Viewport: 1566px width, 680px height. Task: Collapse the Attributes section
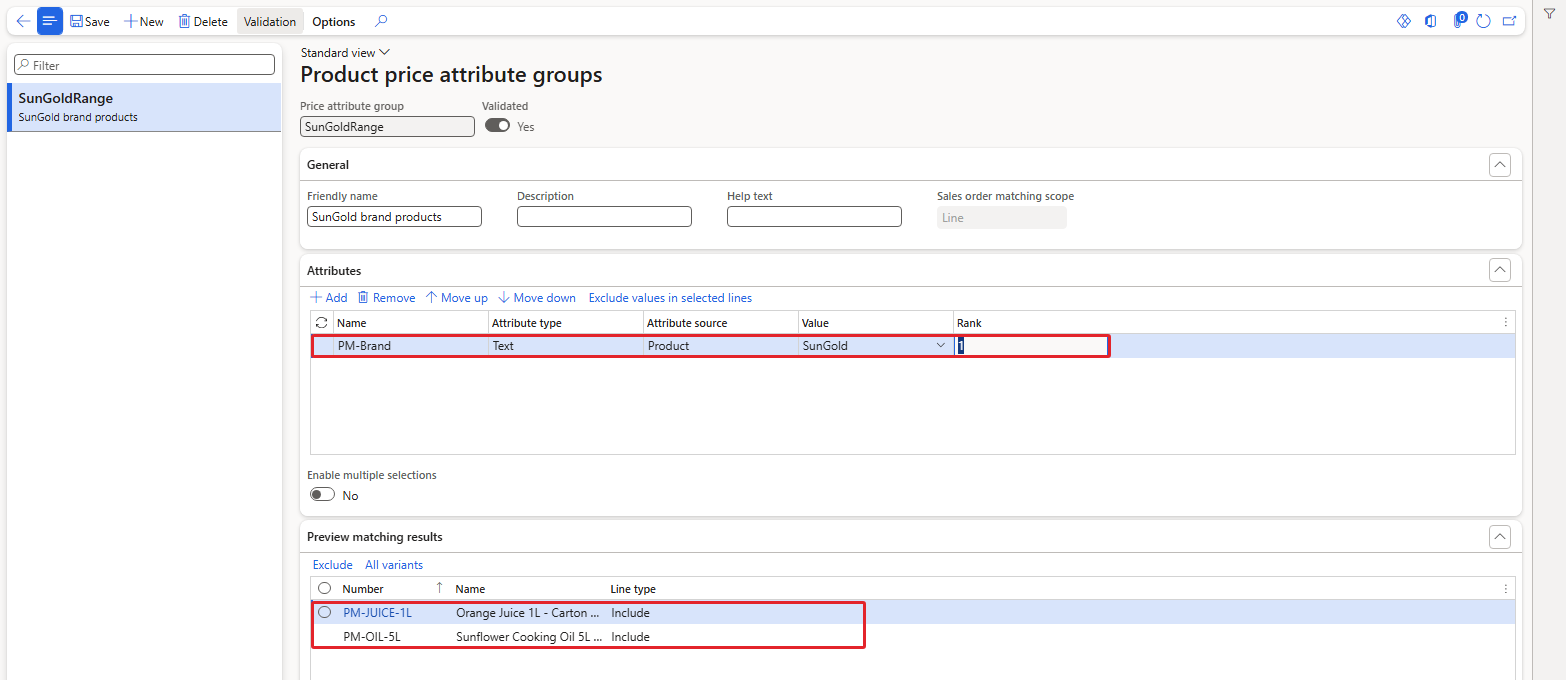pos(1499,270)
